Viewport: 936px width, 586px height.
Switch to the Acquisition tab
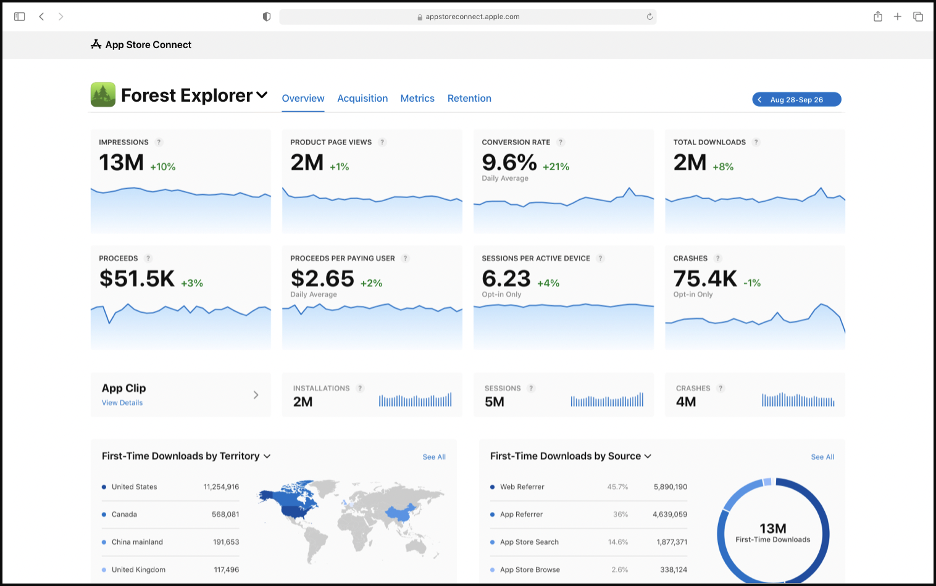362,98
